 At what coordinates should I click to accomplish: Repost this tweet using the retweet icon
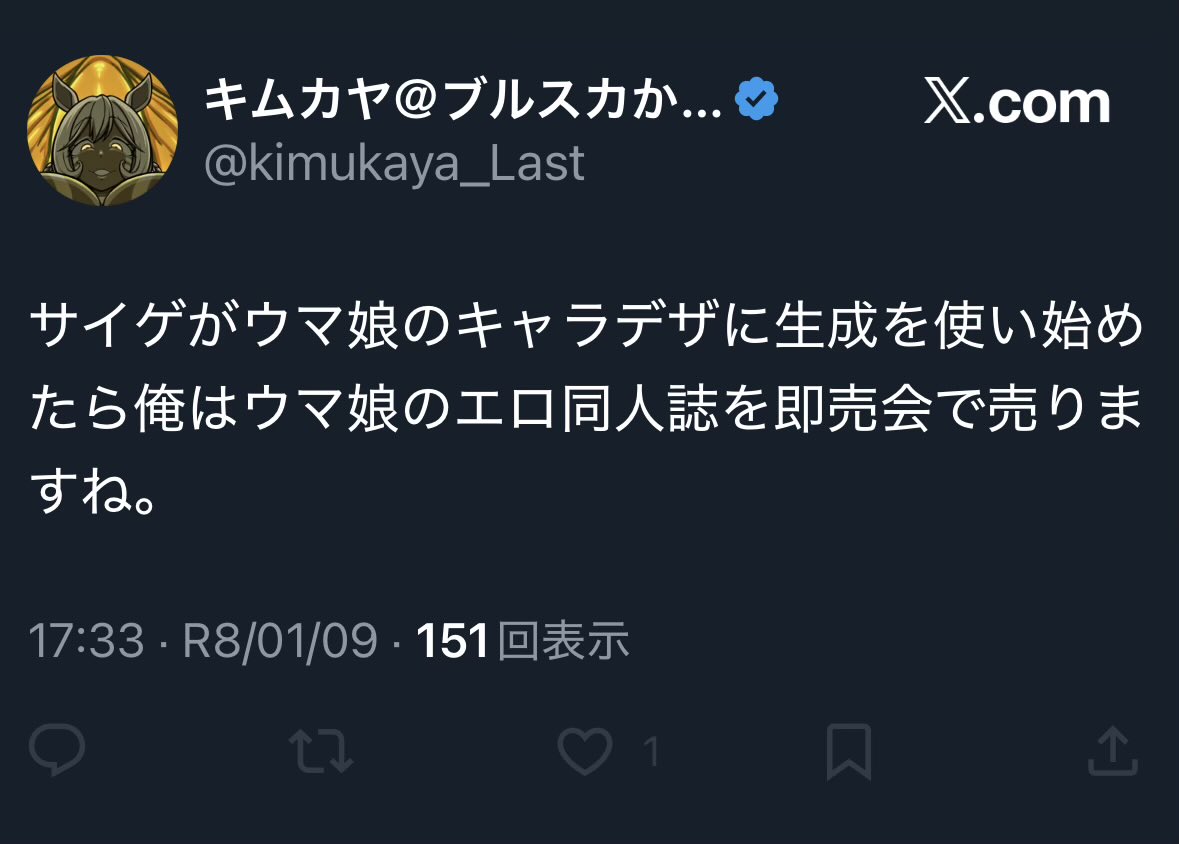click(x=320, y=752)
